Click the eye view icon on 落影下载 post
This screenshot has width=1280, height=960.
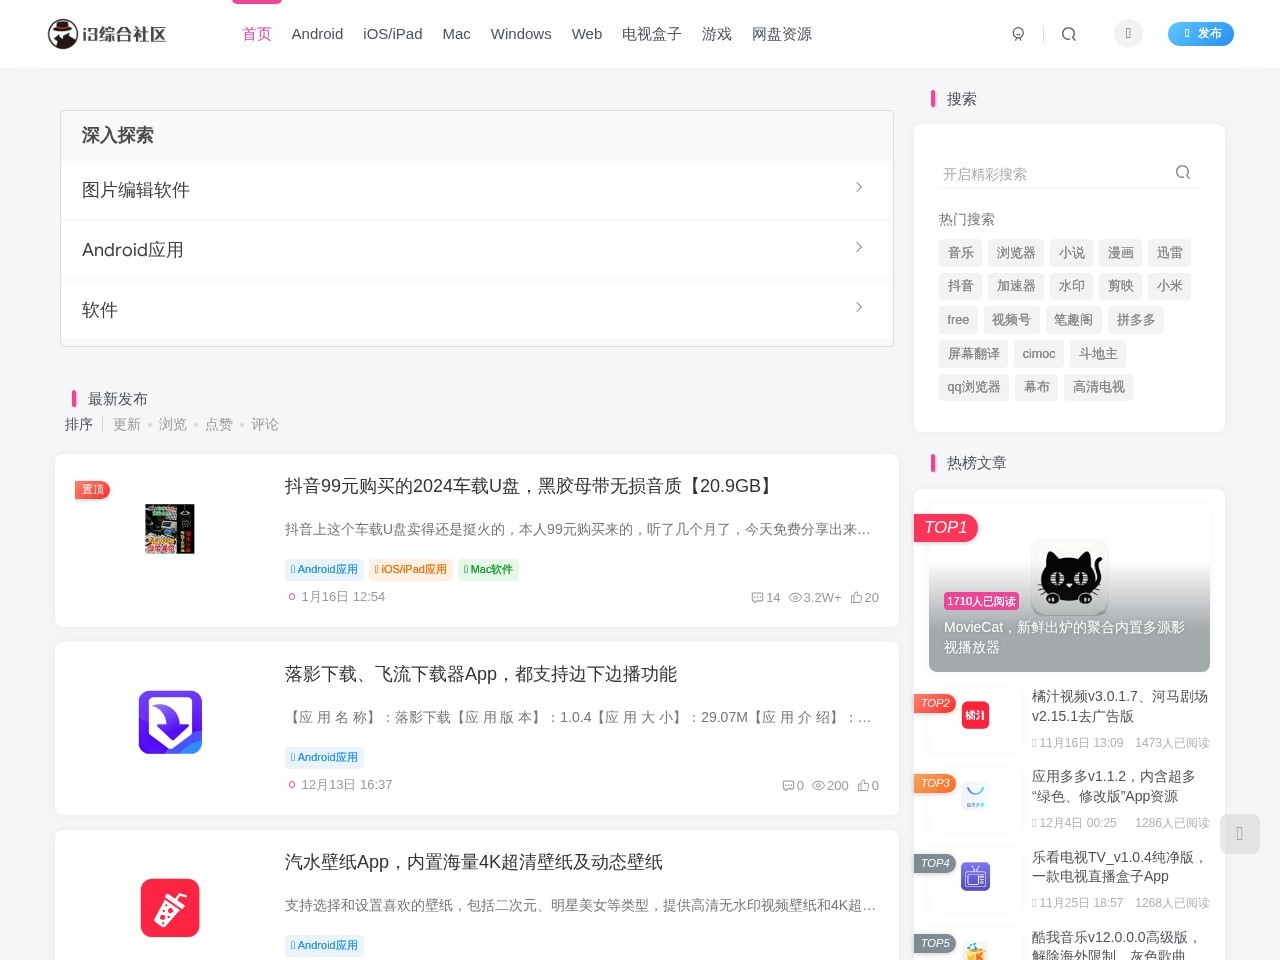tap(818, 785)
